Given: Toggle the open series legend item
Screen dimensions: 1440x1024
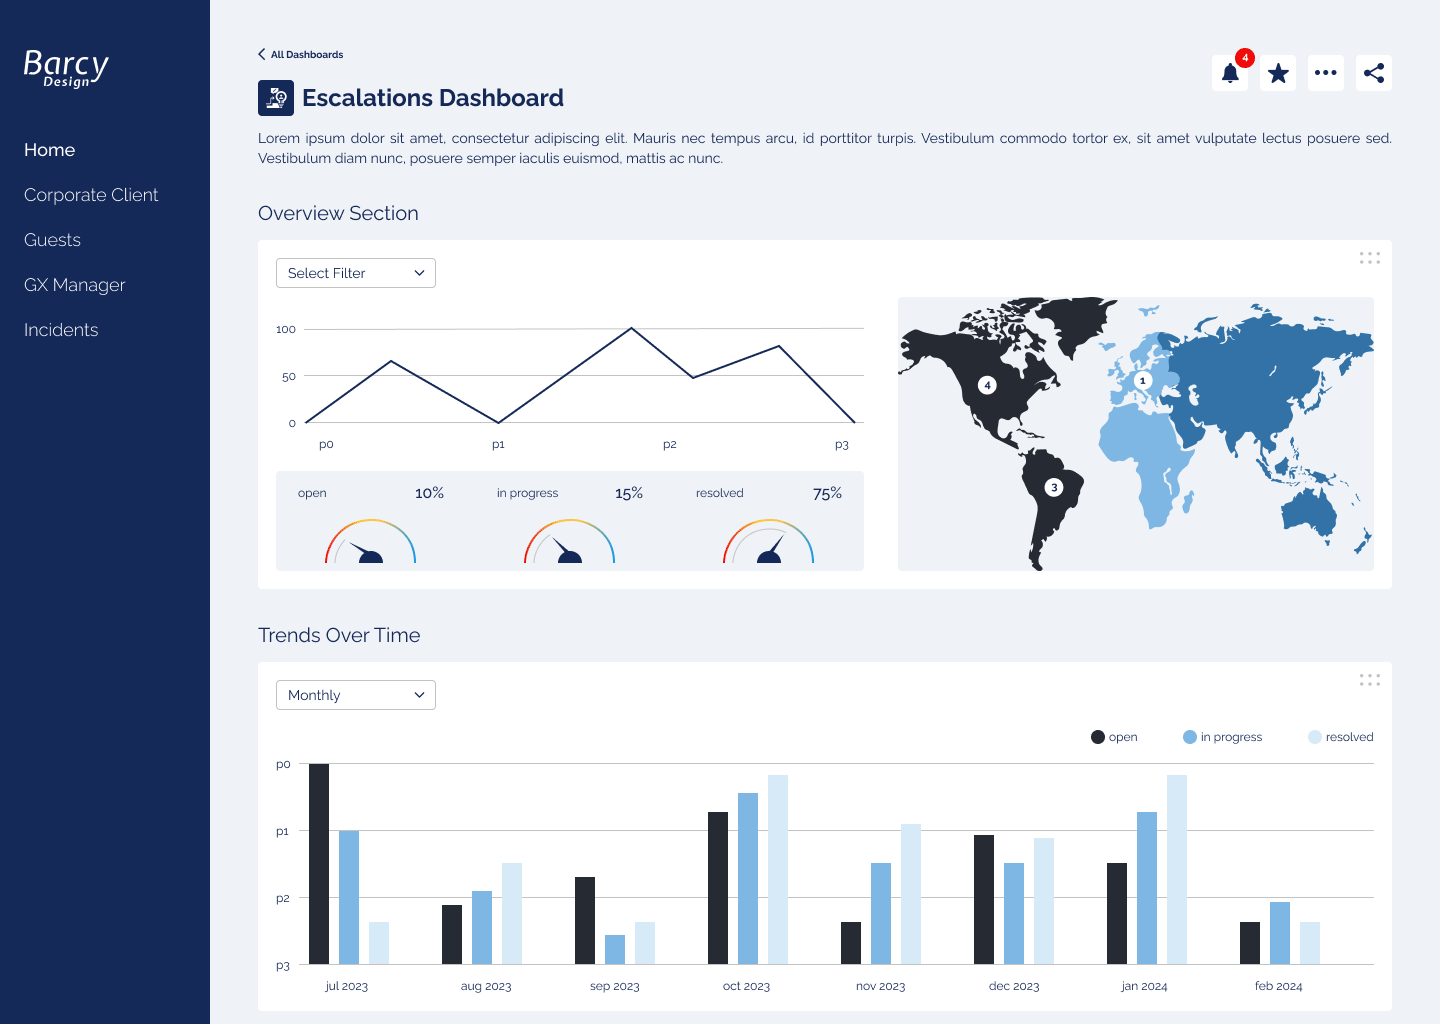Looking at the screenshot, I should coord(1114,737).
